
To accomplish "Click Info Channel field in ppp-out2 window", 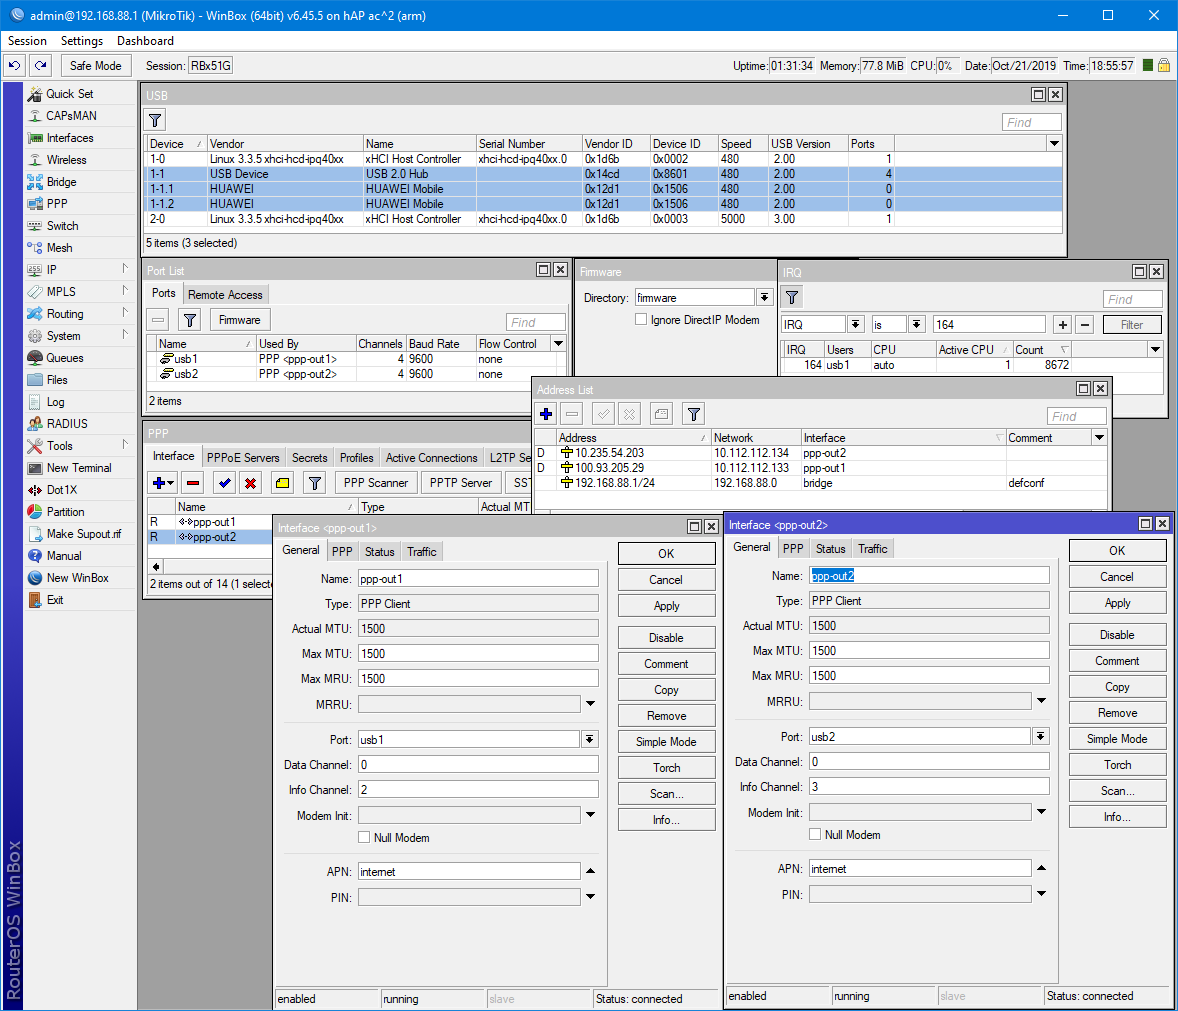I will point(929,786).
